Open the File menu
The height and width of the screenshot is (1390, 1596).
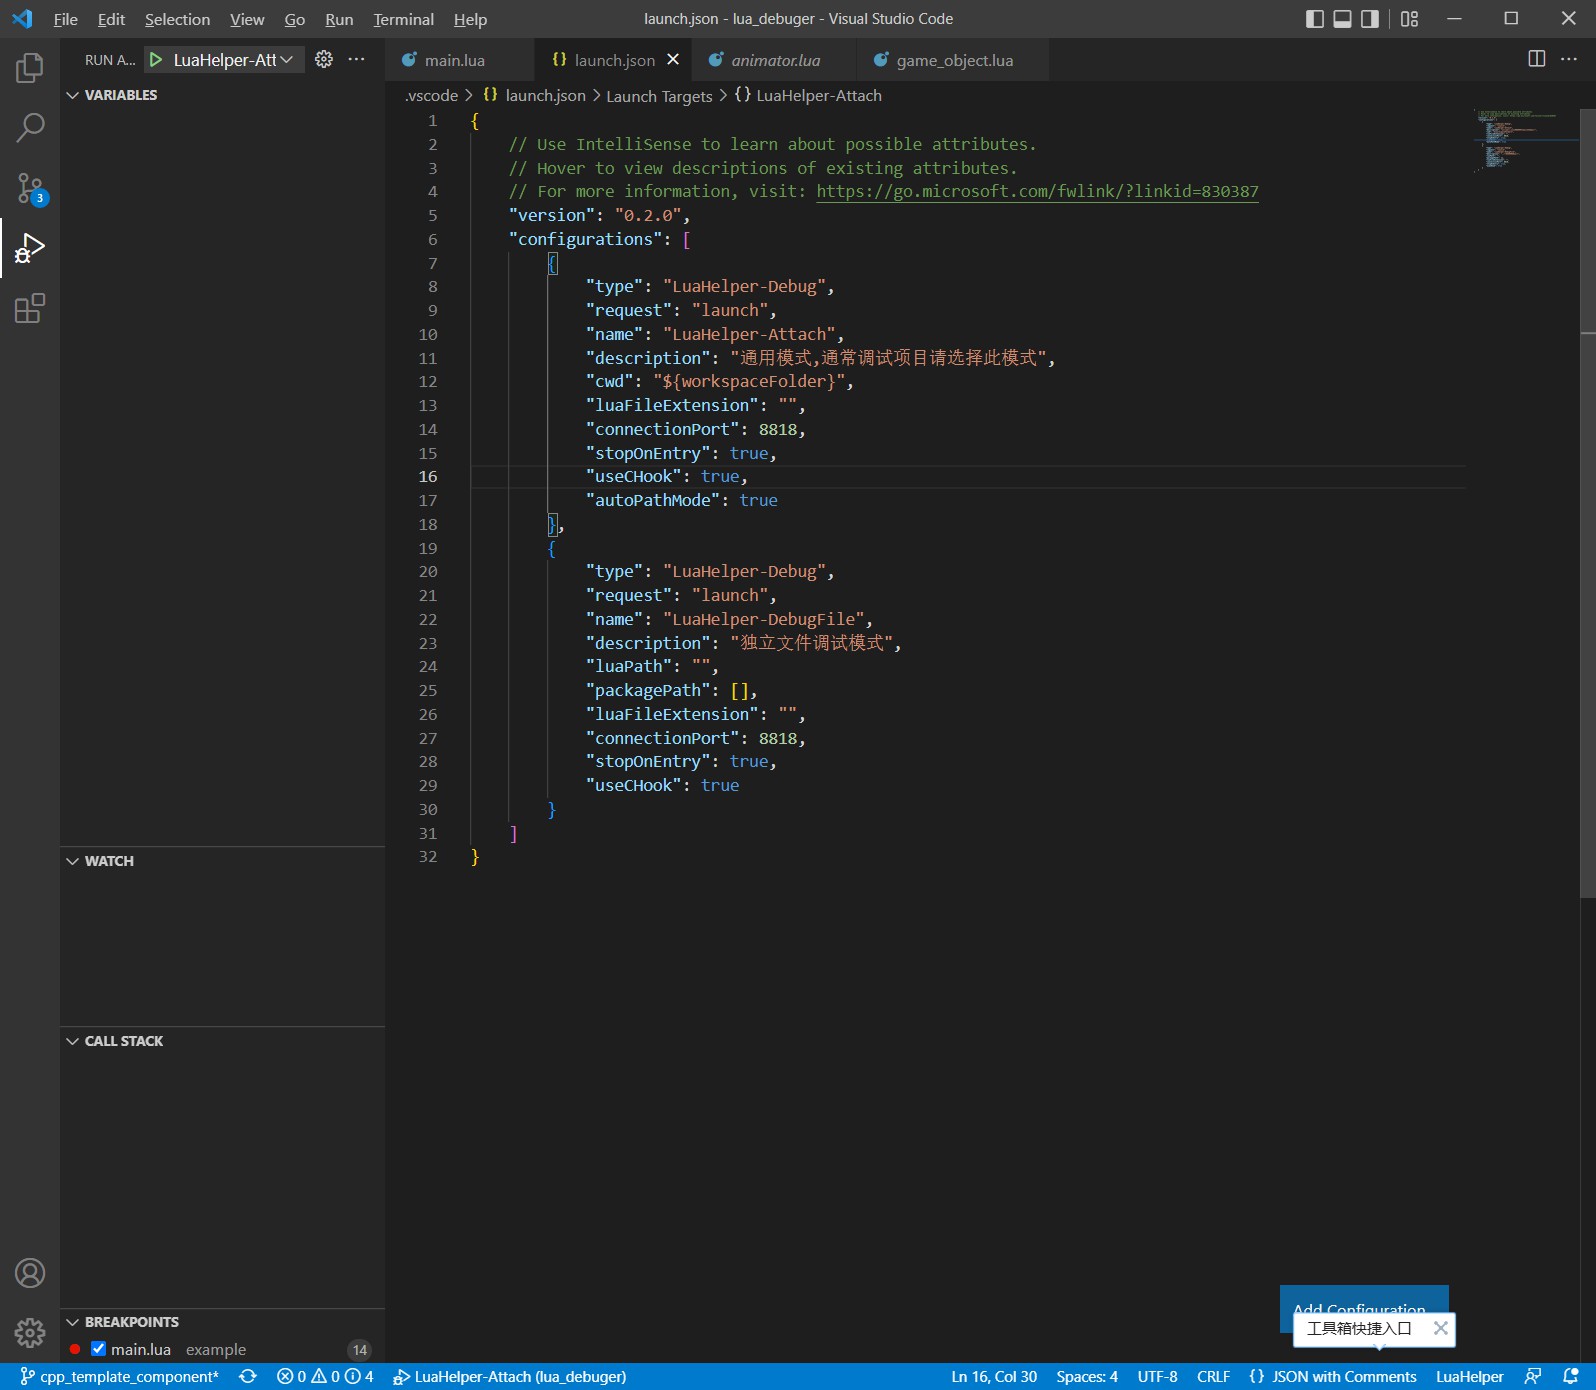point(65,19)
